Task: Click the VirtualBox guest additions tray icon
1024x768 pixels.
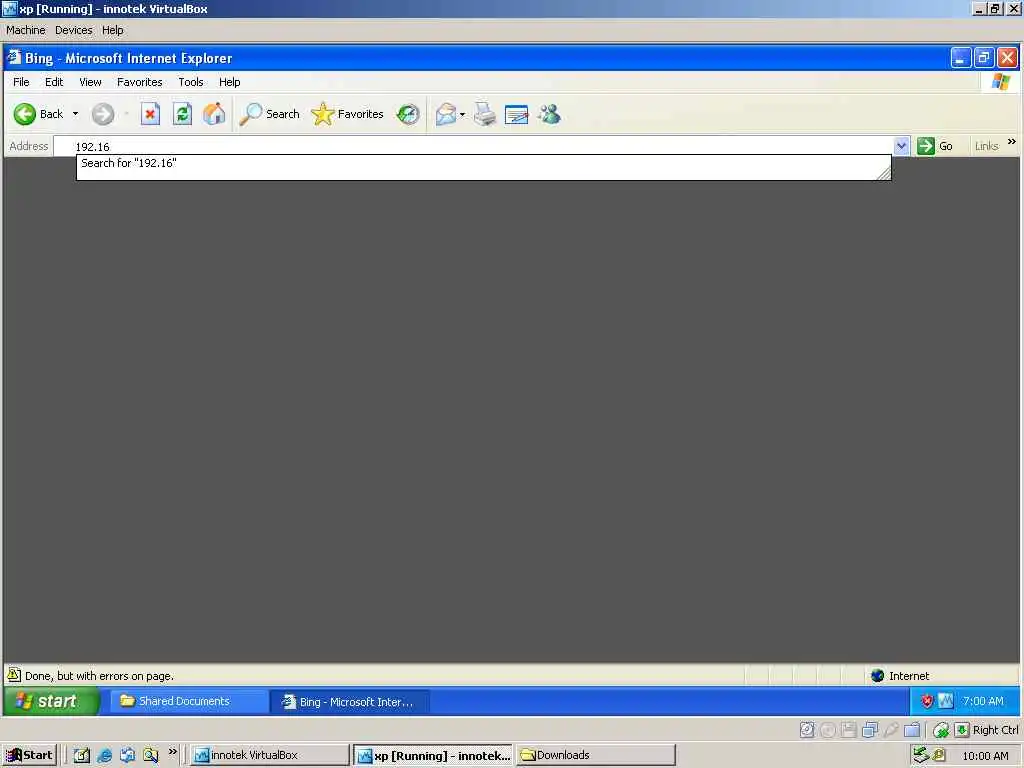Action: pyautogui.click(x=946, y=701)
